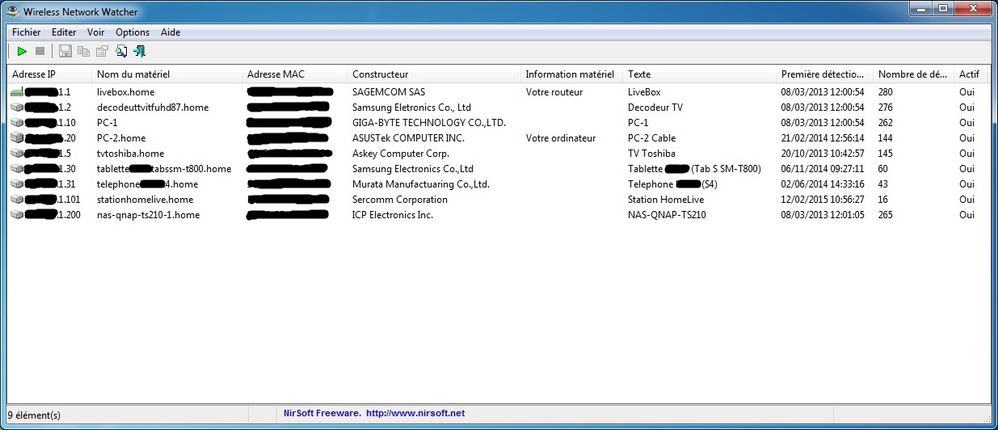Click device icon of decodeuttvitfuhd87.home row
Viewport: 998px width, 430px height.
coord(17,108)
